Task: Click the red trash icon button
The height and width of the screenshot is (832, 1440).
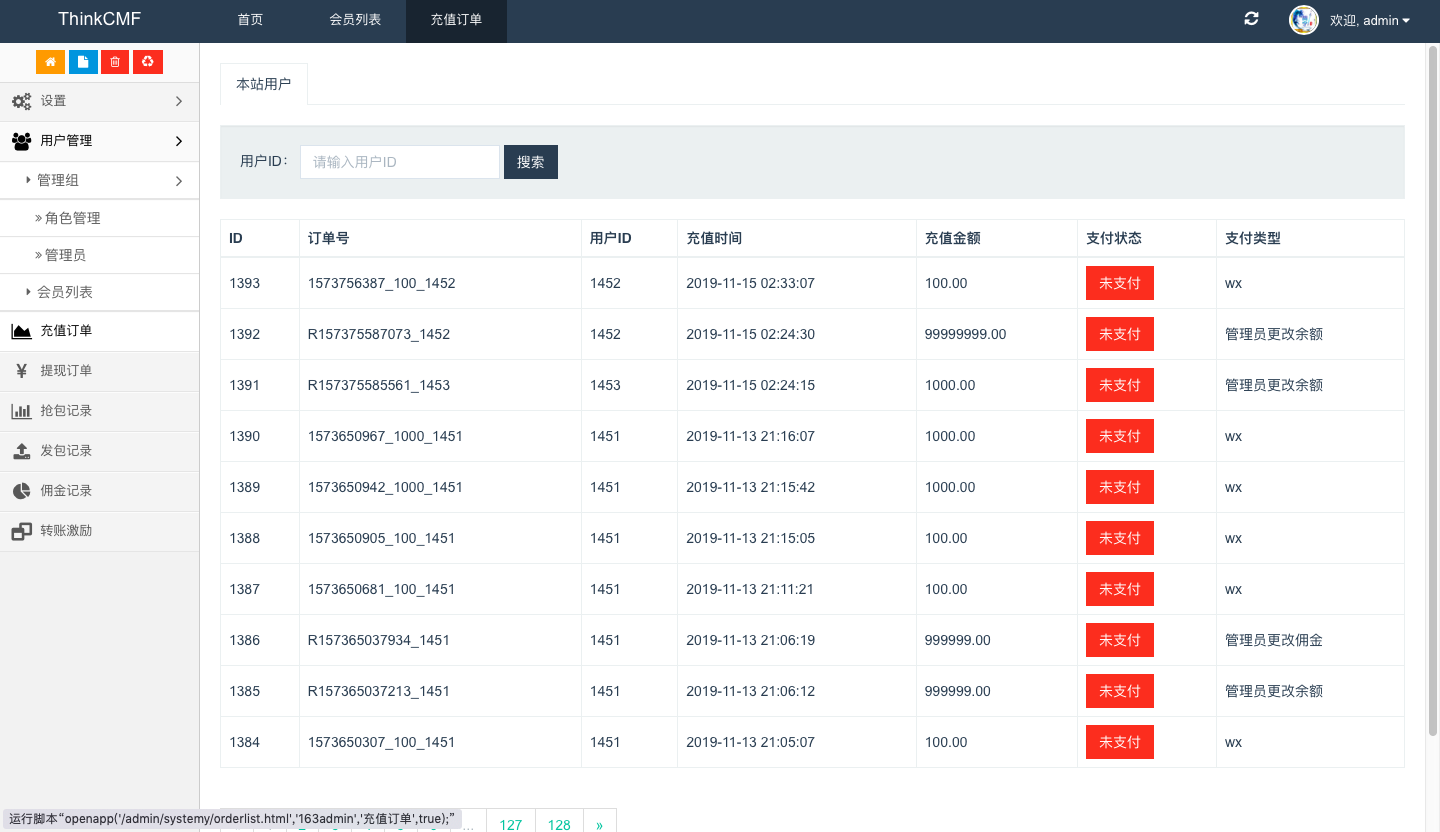Action: [x=115, y=62]
